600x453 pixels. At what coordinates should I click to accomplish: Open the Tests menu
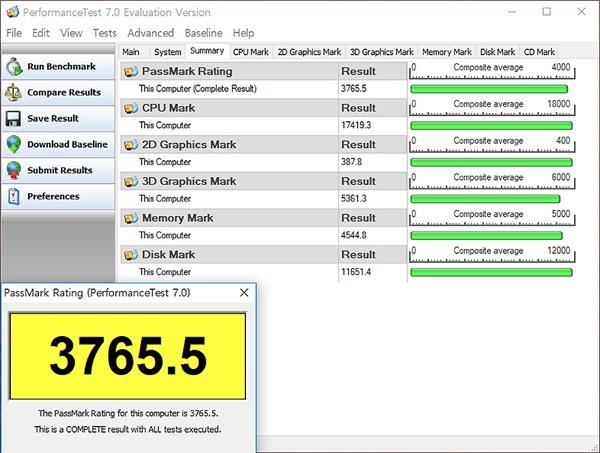pos(104,33)
